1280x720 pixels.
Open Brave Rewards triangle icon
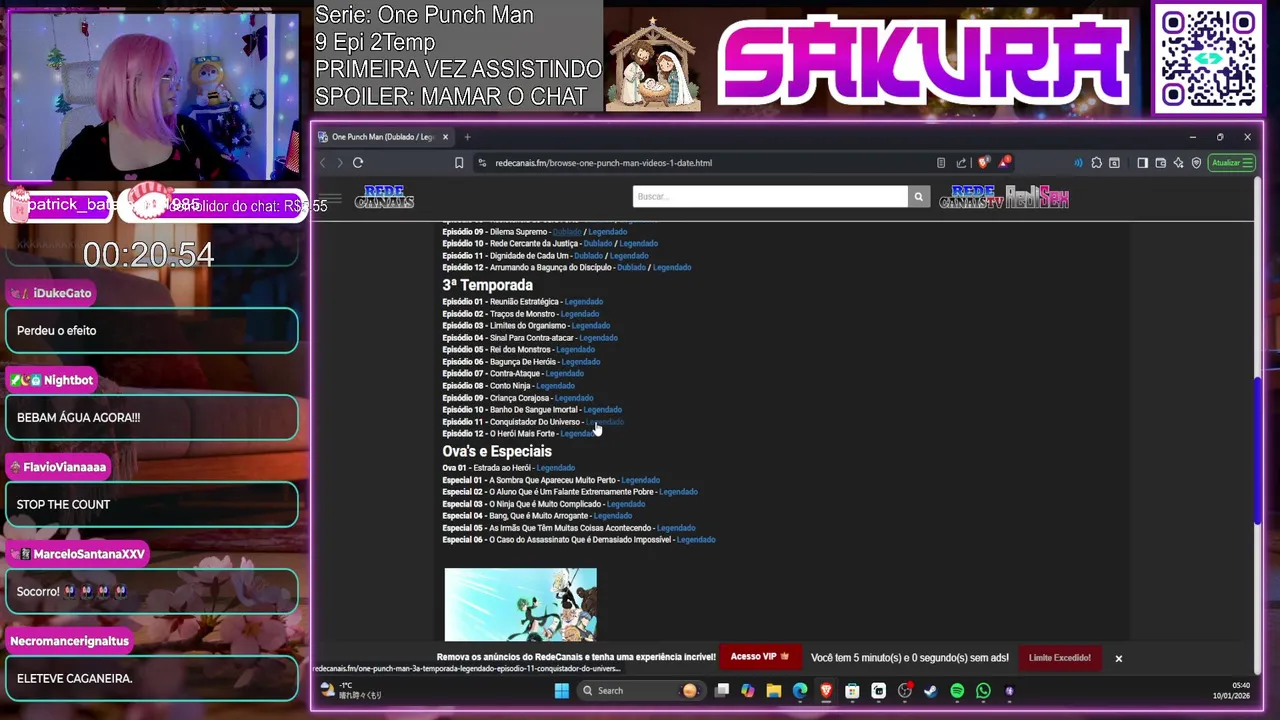[x=1003, y=163]
